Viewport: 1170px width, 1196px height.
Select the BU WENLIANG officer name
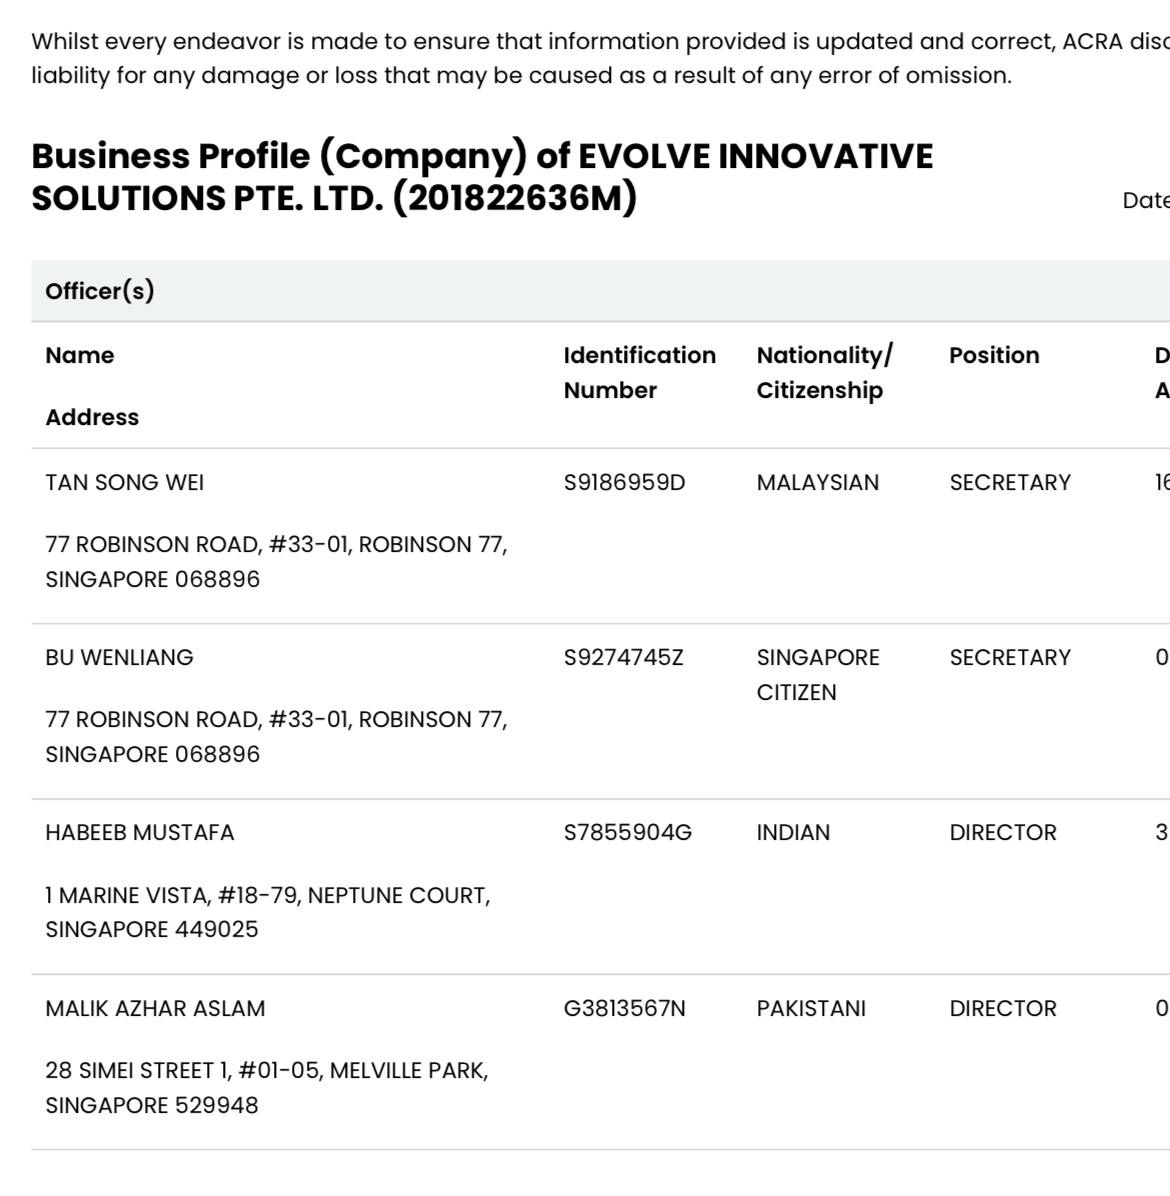point(119,657)
